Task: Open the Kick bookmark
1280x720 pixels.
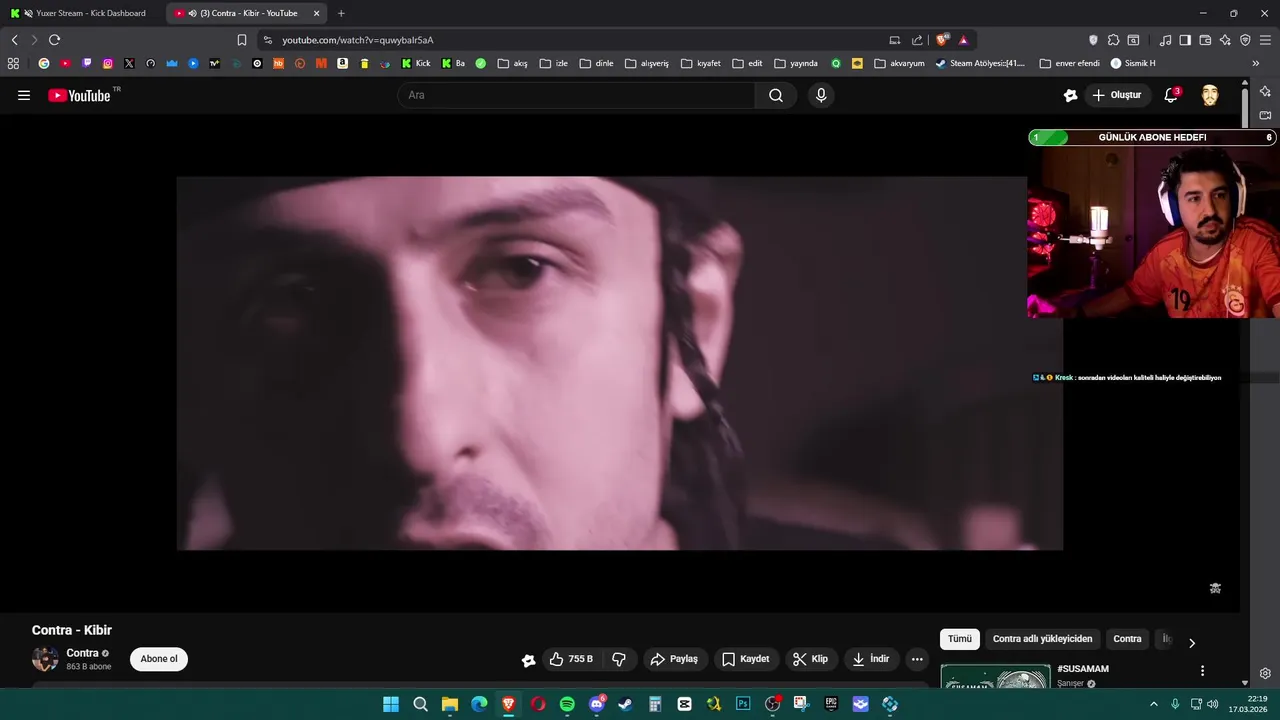Action: [x=416, y=63]
